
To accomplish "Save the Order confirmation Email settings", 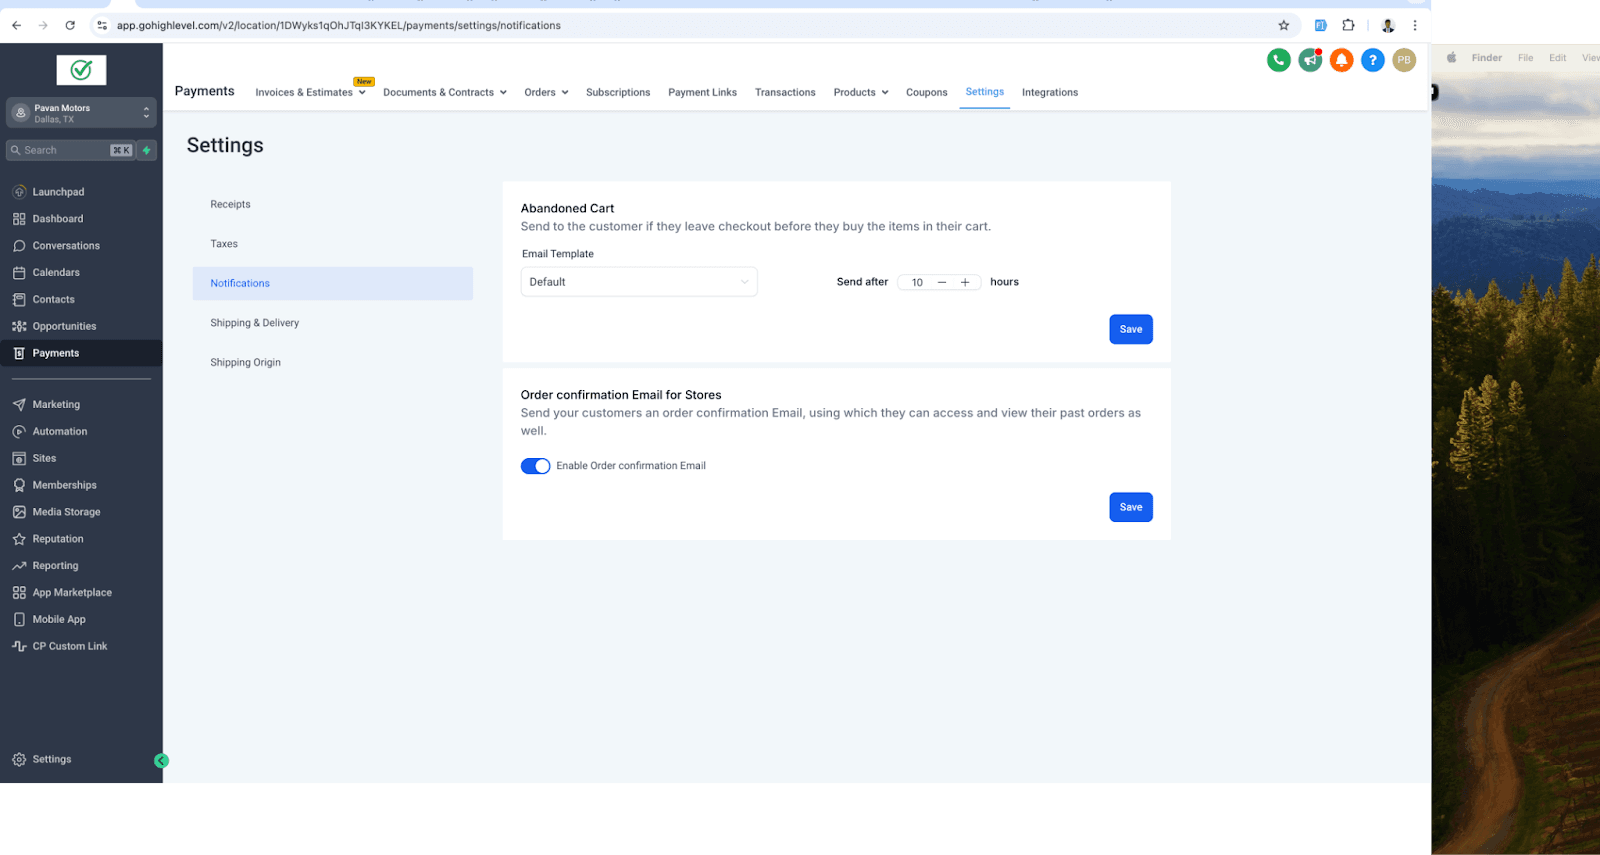I will [1131, 507].
